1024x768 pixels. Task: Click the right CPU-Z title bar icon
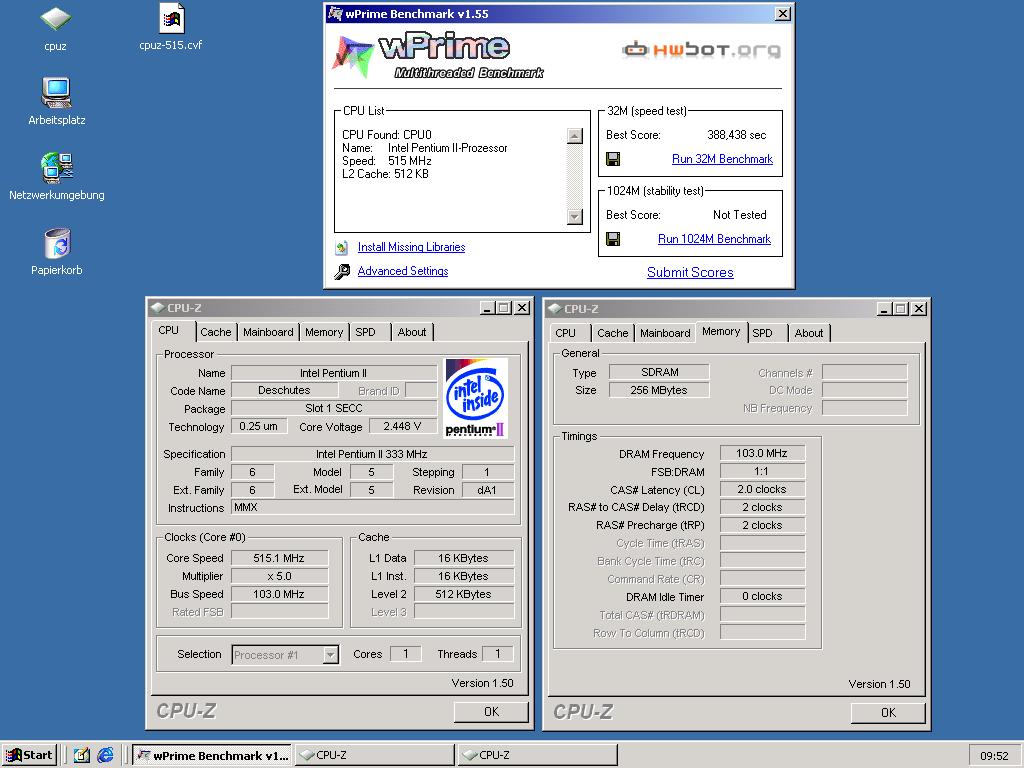tap(554, 309)
